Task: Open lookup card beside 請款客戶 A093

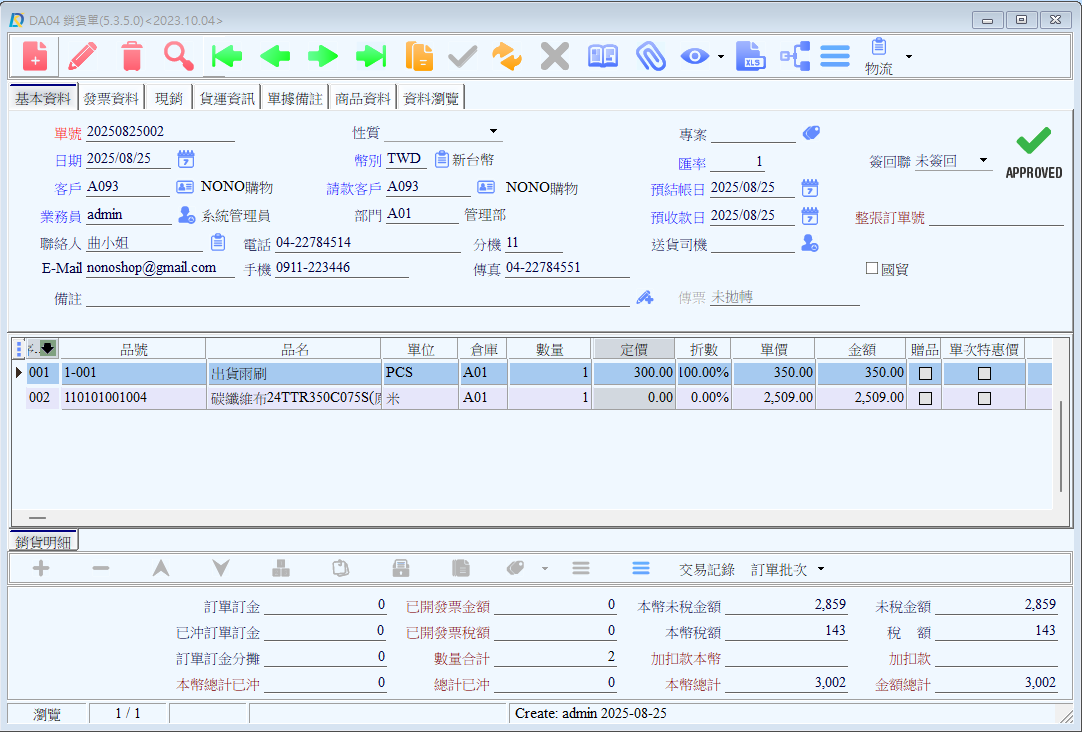Action: coord(486,187)
